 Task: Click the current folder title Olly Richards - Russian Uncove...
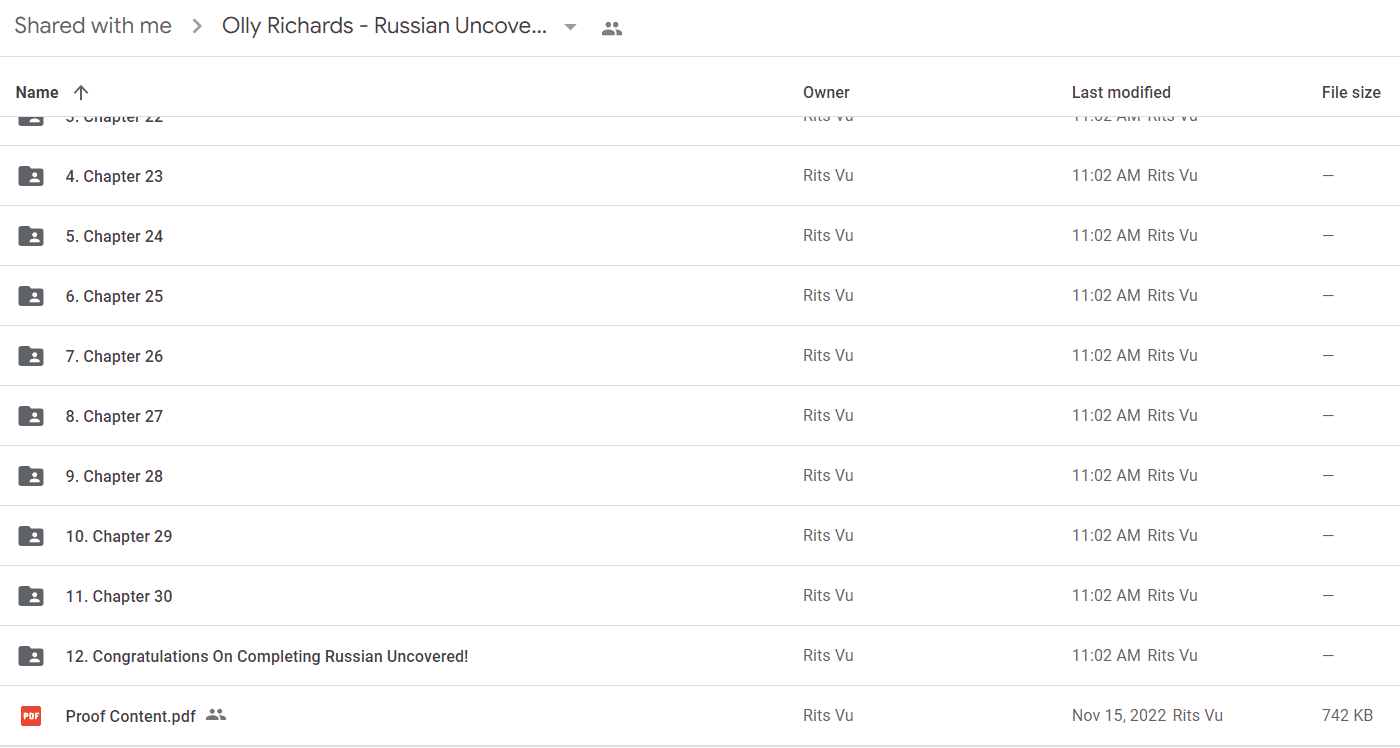click(384, 26)
